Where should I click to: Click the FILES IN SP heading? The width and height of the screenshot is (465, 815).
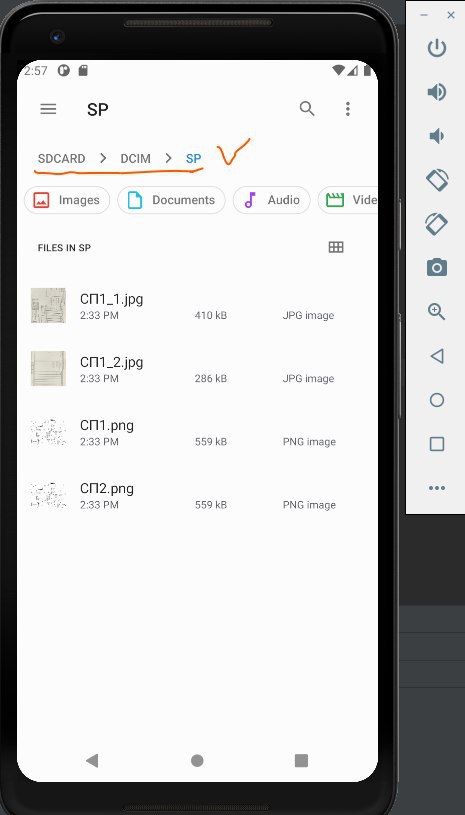[x=64, y=248]
